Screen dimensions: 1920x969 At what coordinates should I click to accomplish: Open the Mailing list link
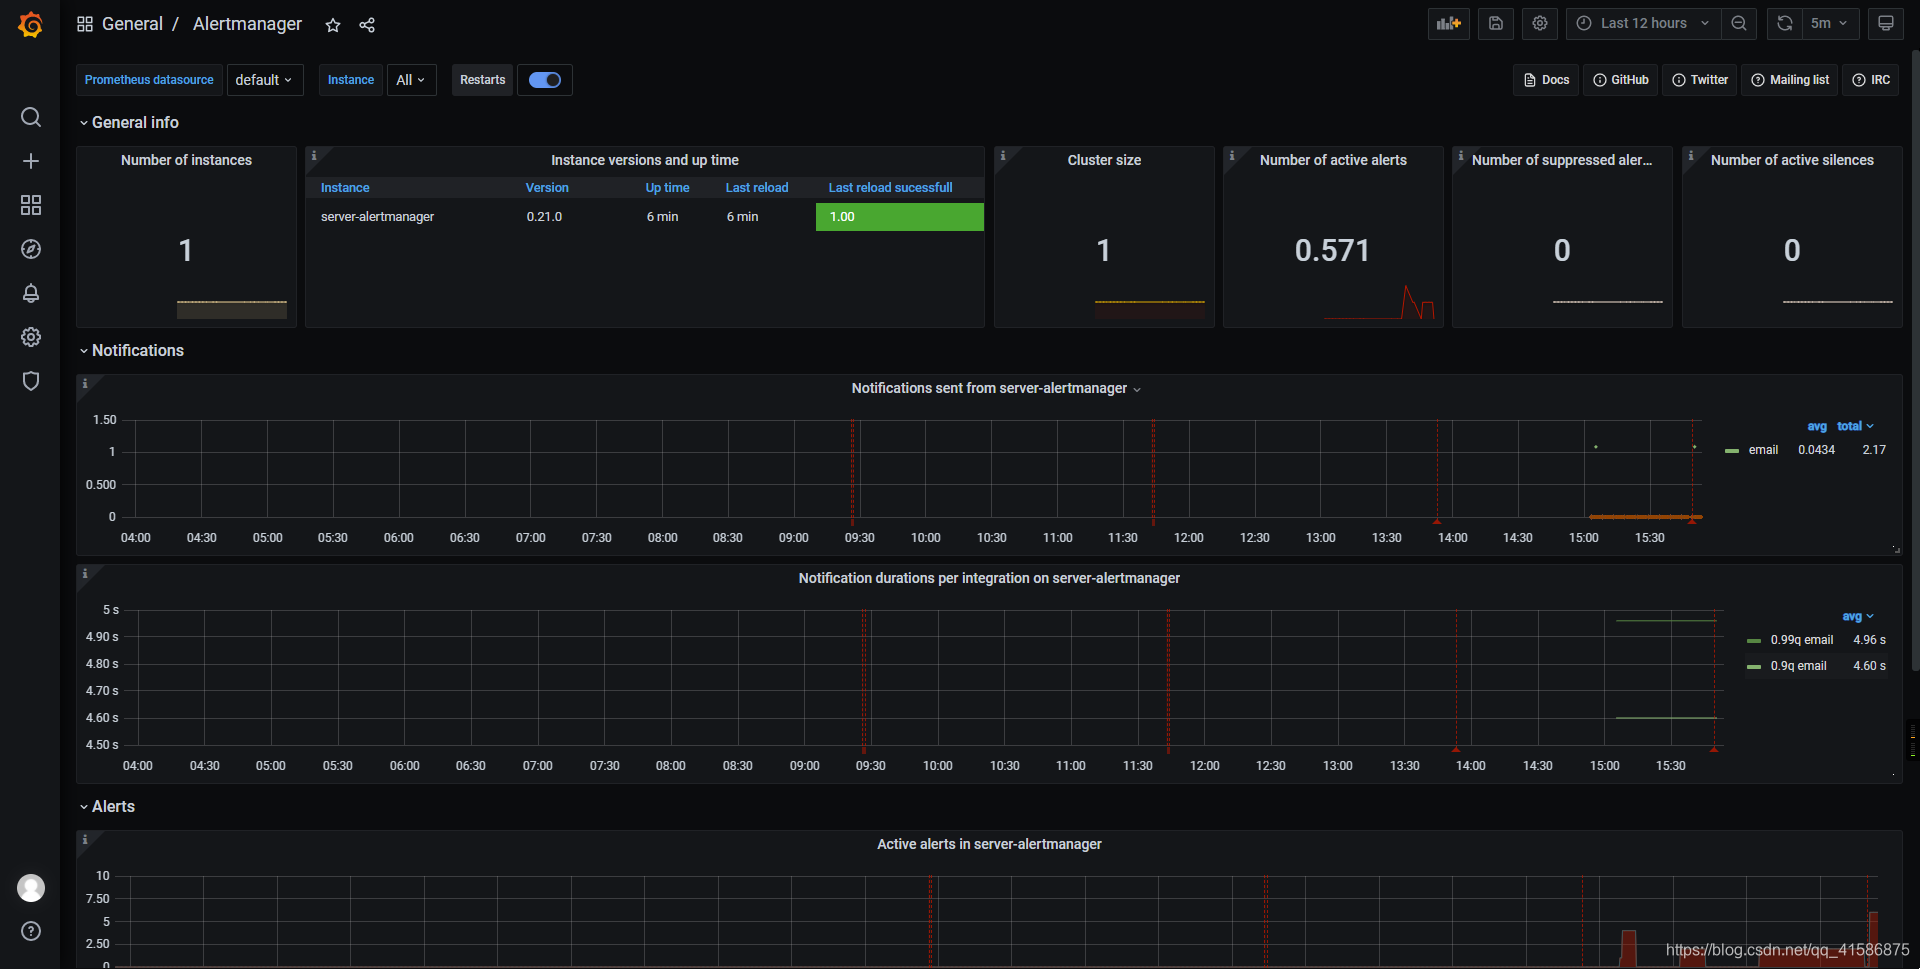1790,80
